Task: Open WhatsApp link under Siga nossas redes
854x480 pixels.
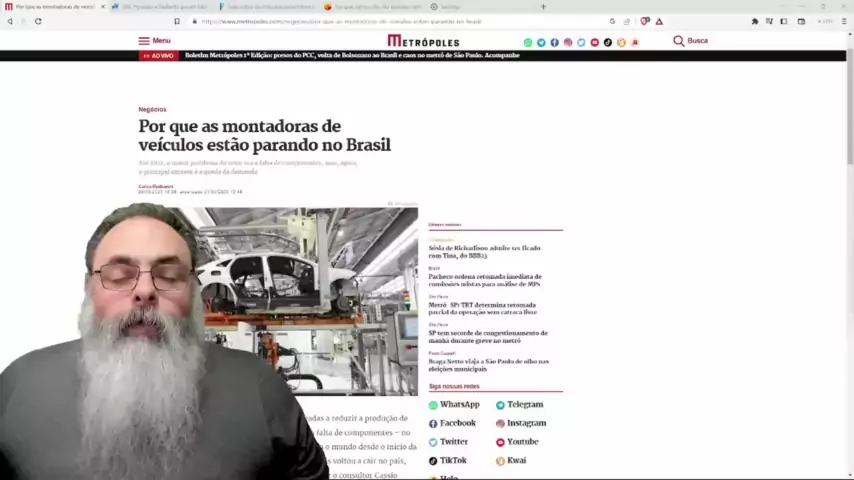Action: point(459,405)
